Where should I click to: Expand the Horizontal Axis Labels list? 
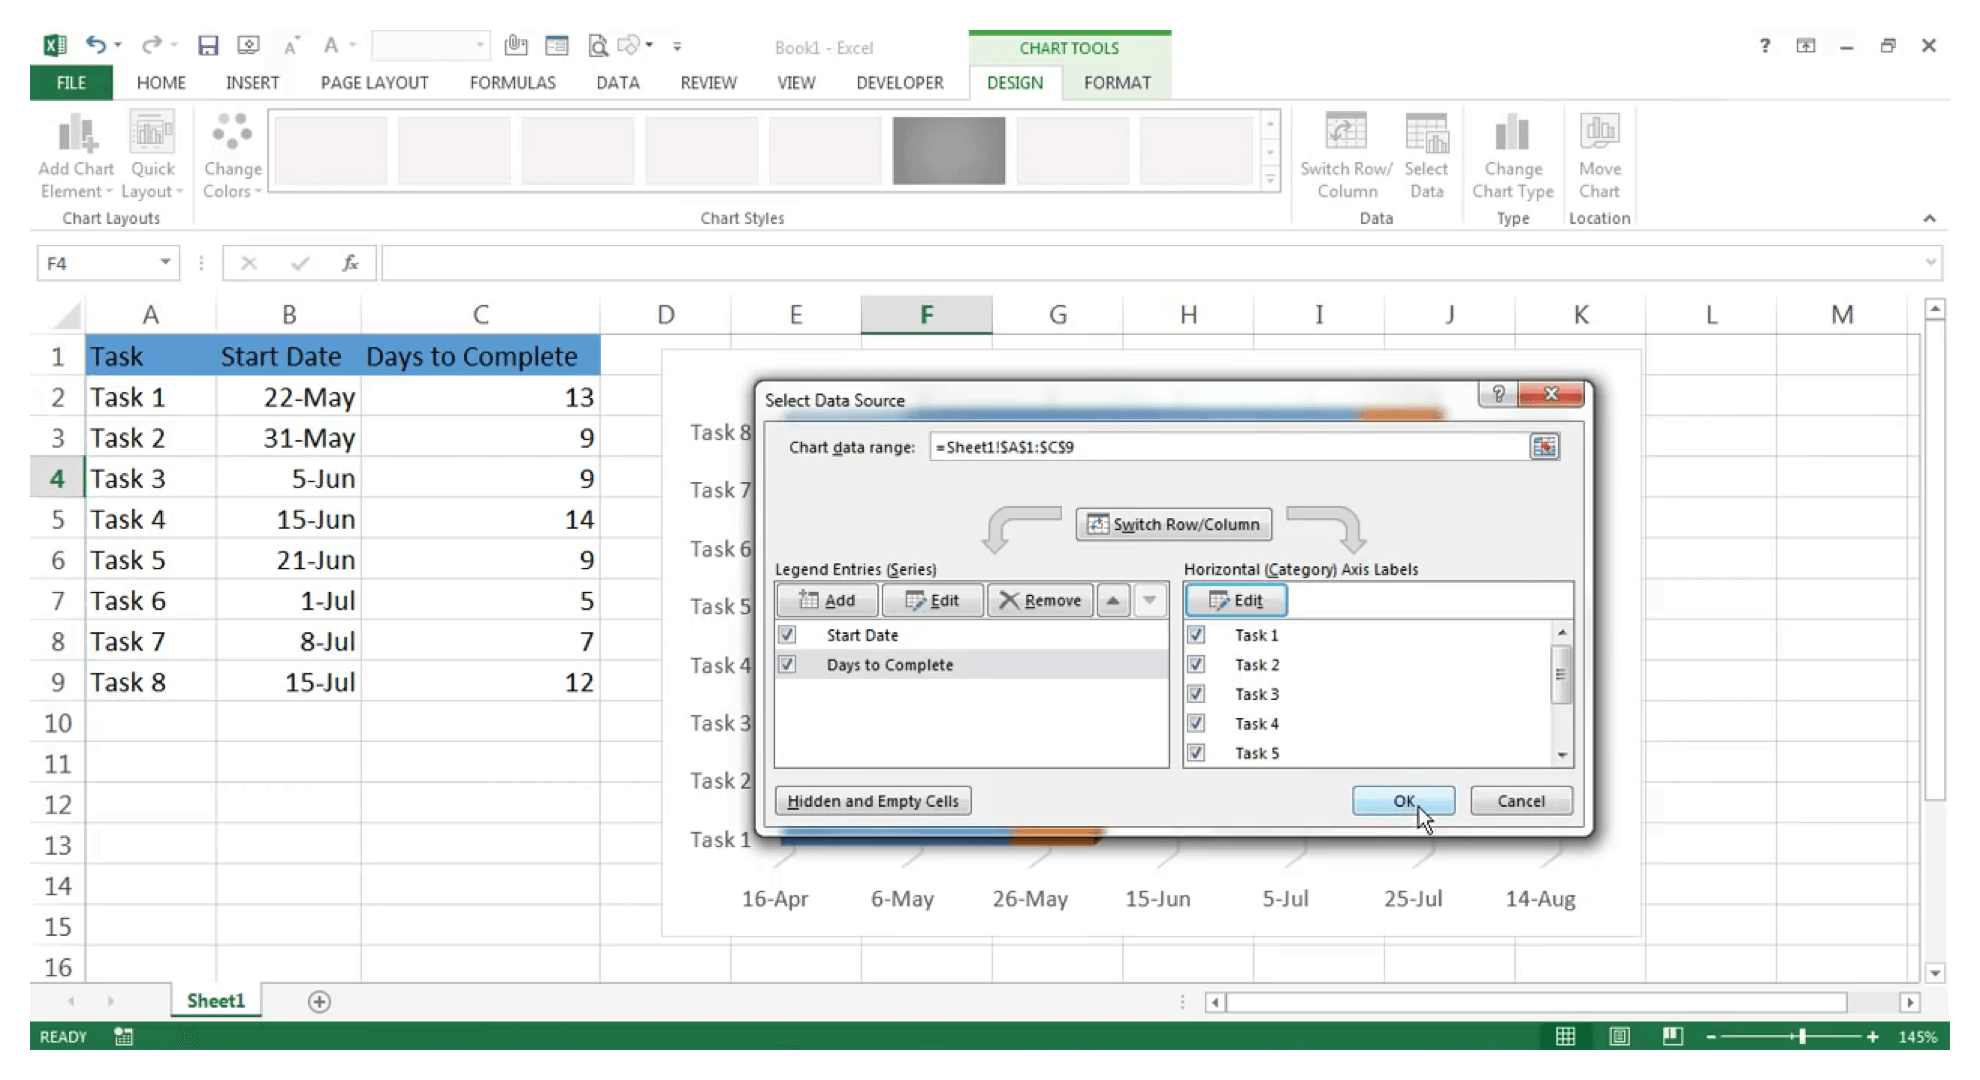[x=1561, y=754]
